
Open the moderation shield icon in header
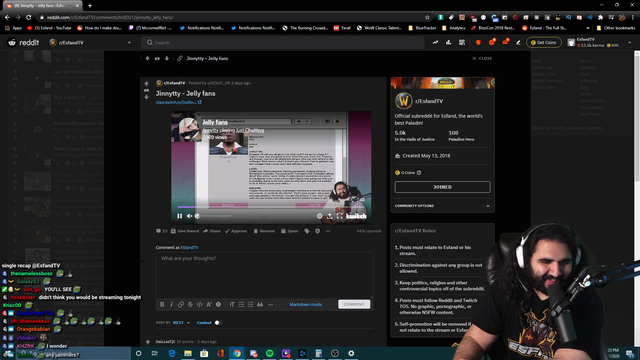[x=478, y=42]
